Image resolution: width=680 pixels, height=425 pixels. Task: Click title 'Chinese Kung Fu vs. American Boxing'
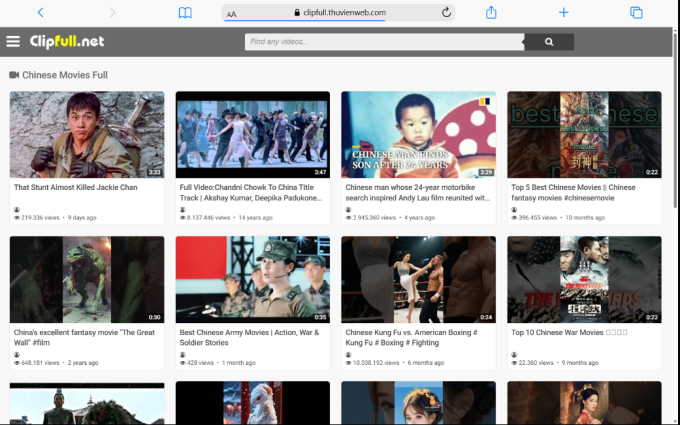pyautogui.click(x=412, y=337)
